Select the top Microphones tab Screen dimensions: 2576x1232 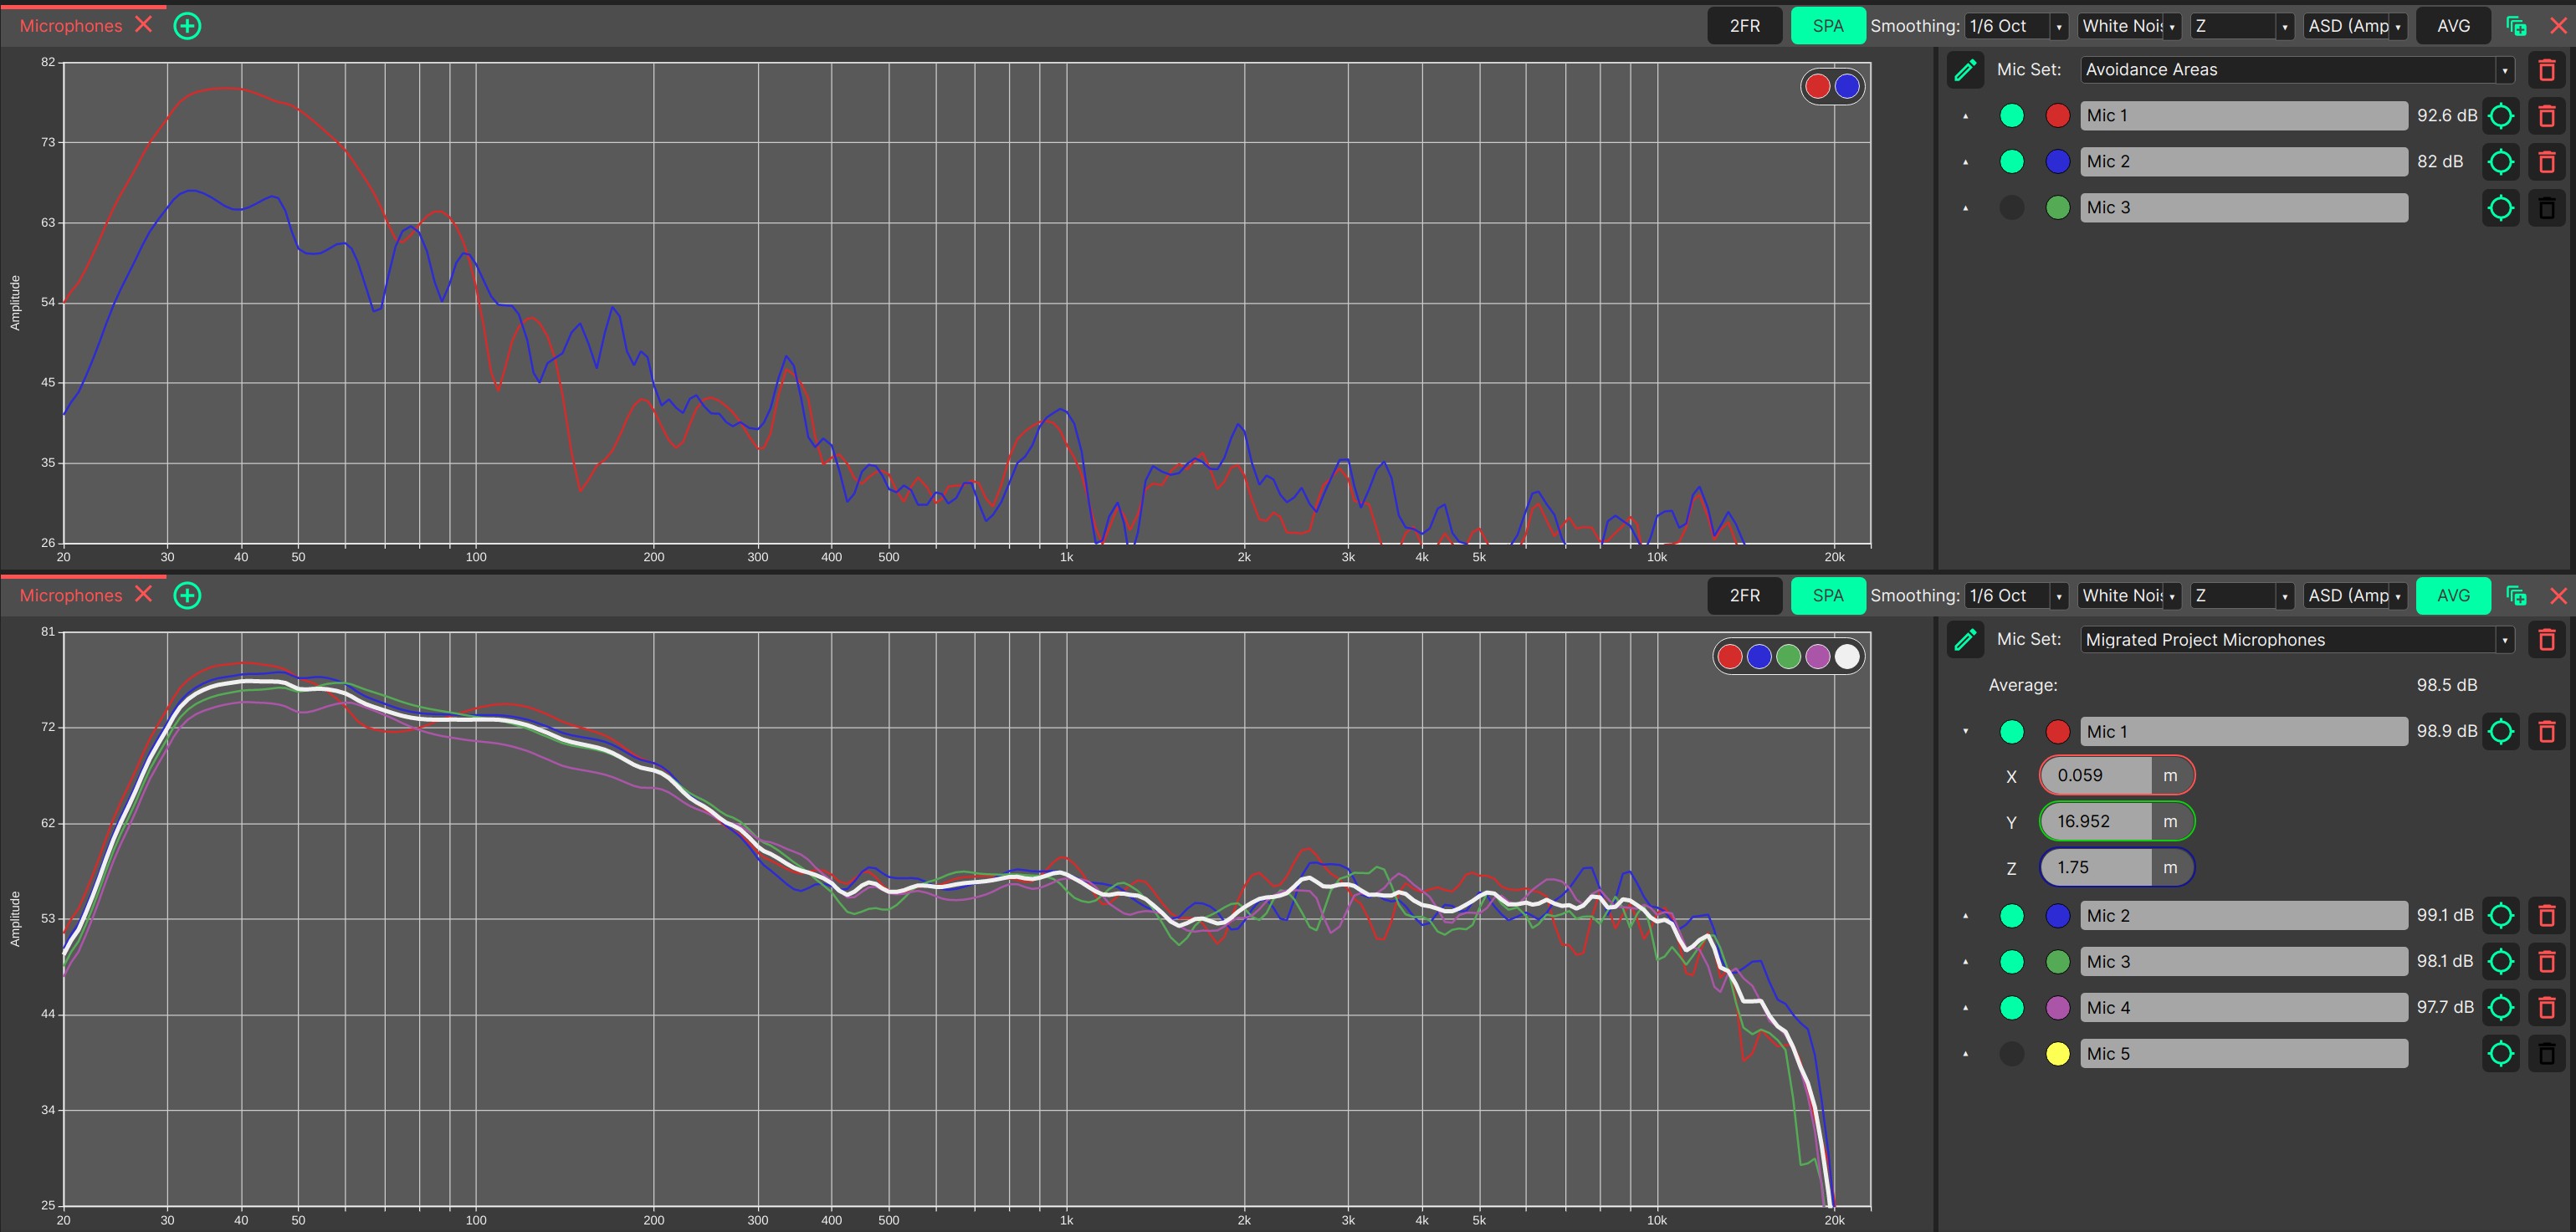tap(71, 26)
